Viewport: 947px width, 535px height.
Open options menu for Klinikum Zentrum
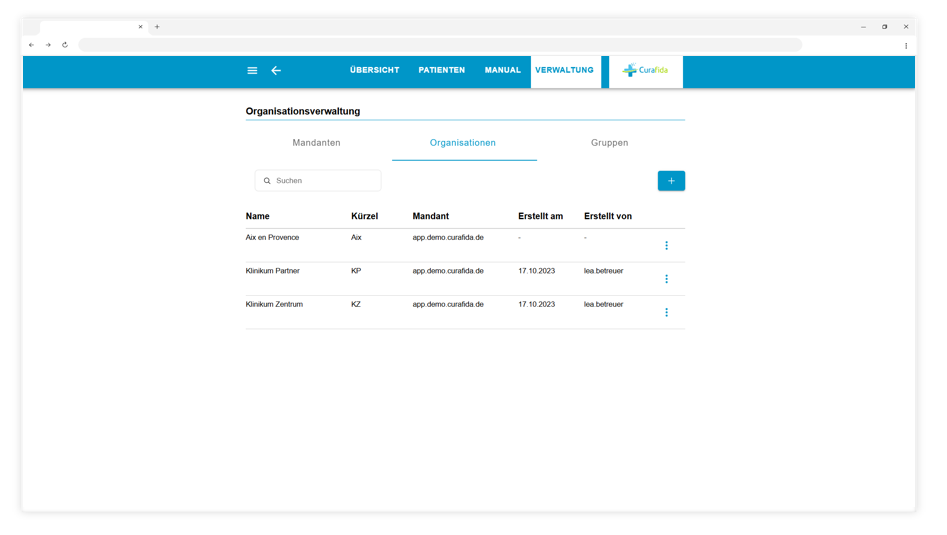coord(666,312)
